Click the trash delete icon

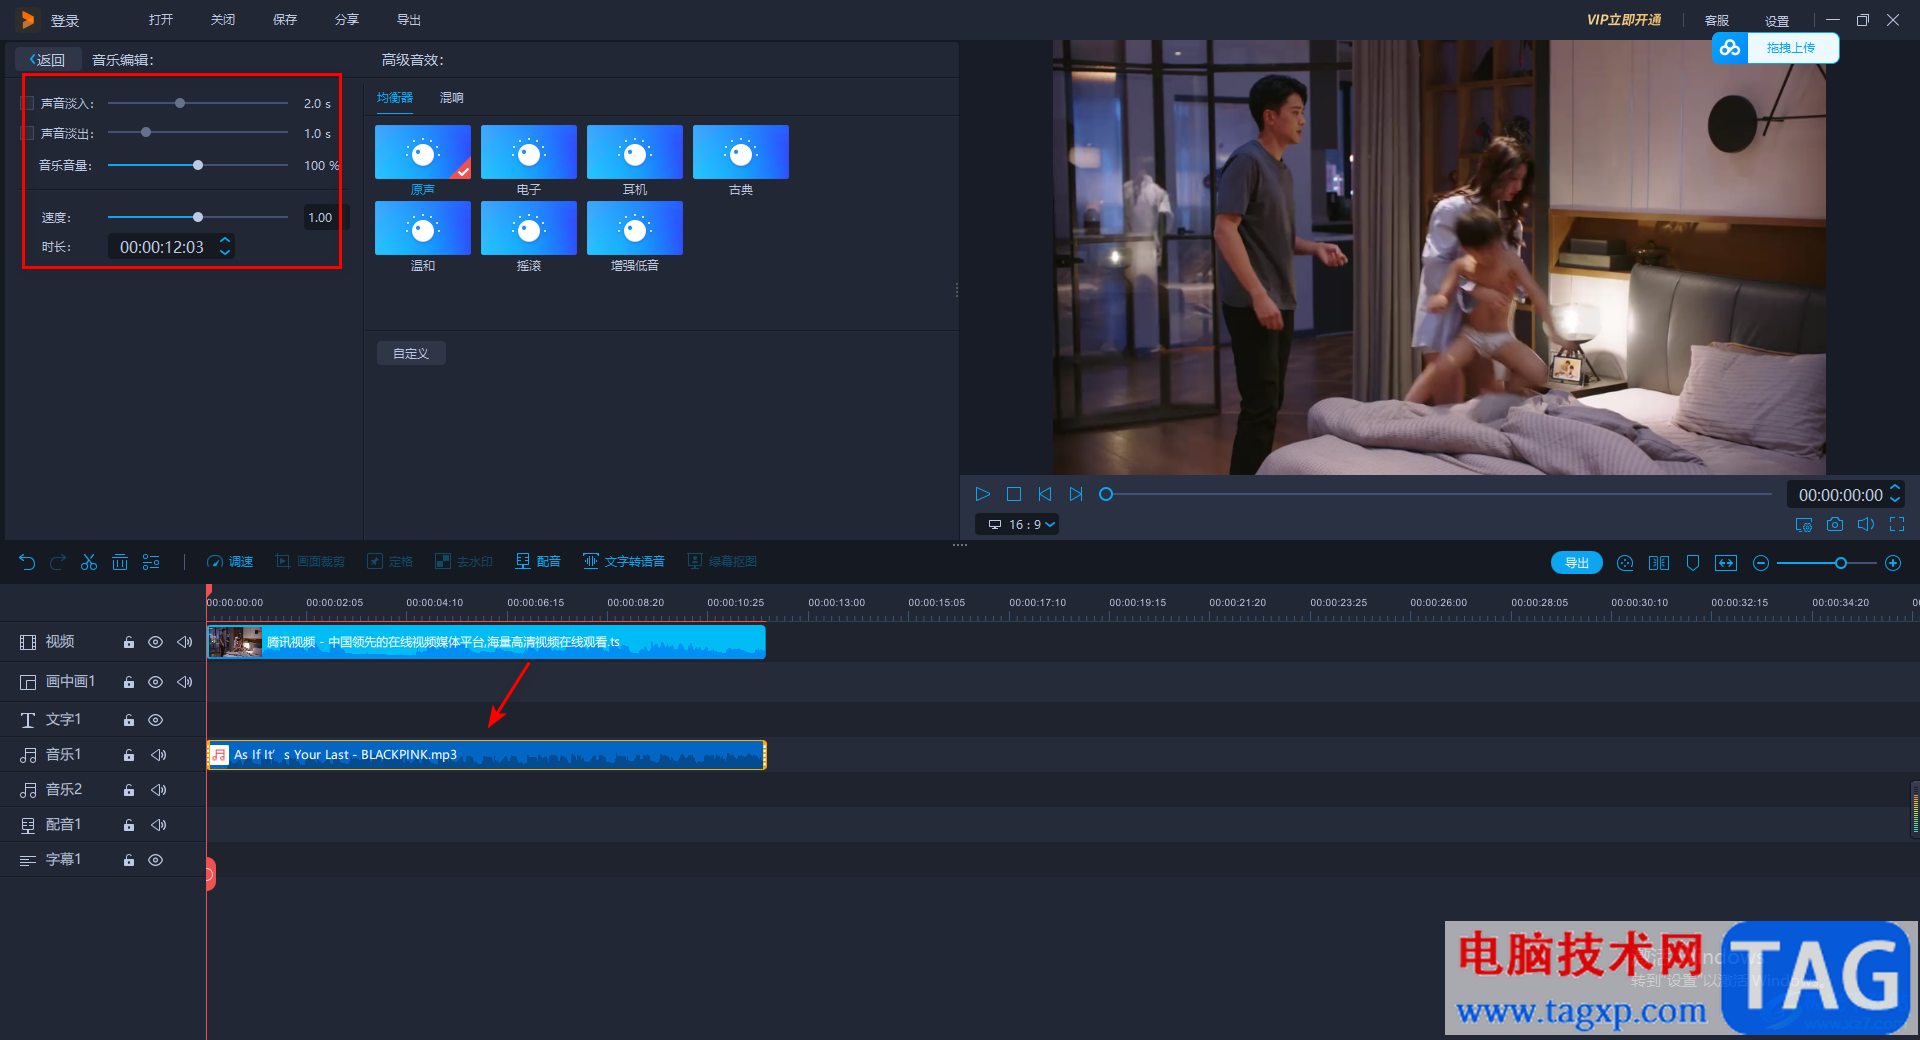tap(120, 562)
